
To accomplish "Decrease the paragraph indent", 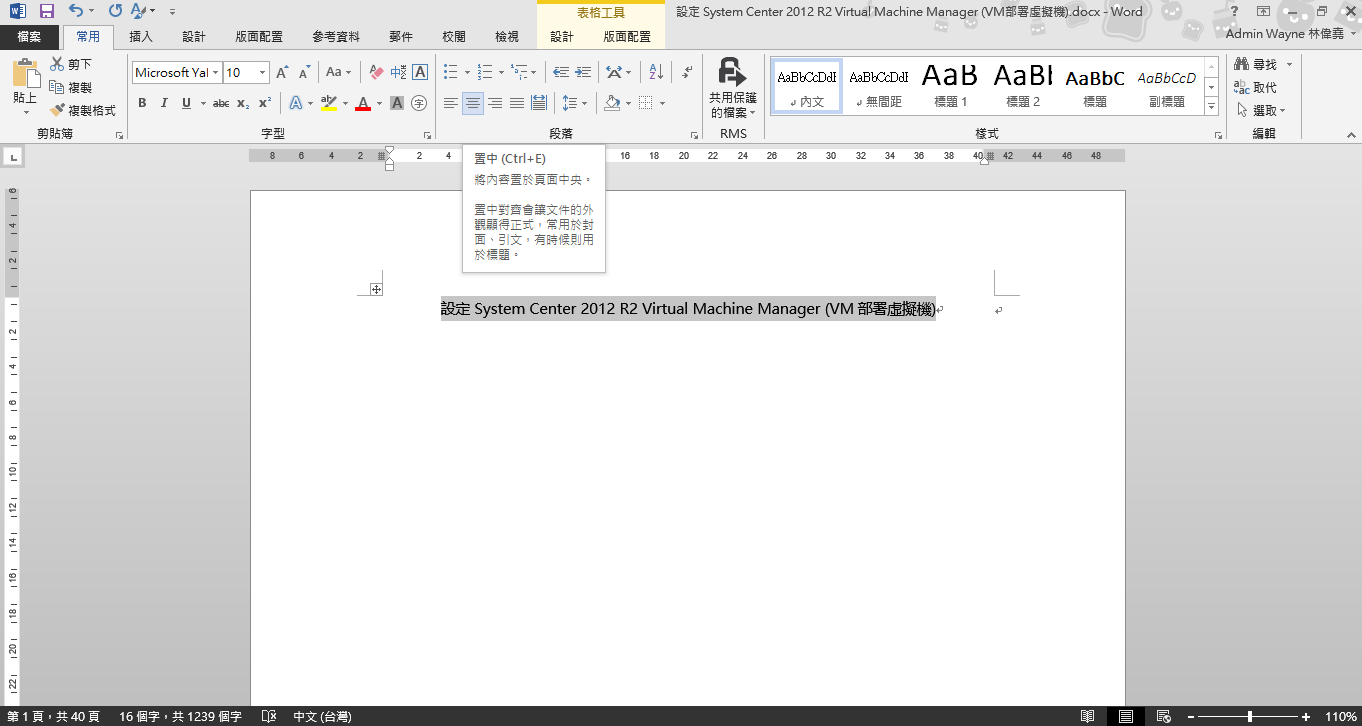I will click(x=560, y=72).
